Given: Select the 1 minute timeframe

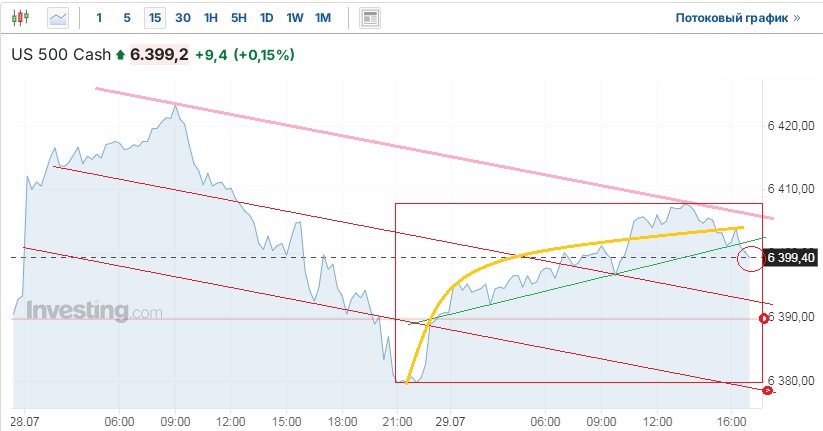Looking at the screenshot, I should (99, 18).
